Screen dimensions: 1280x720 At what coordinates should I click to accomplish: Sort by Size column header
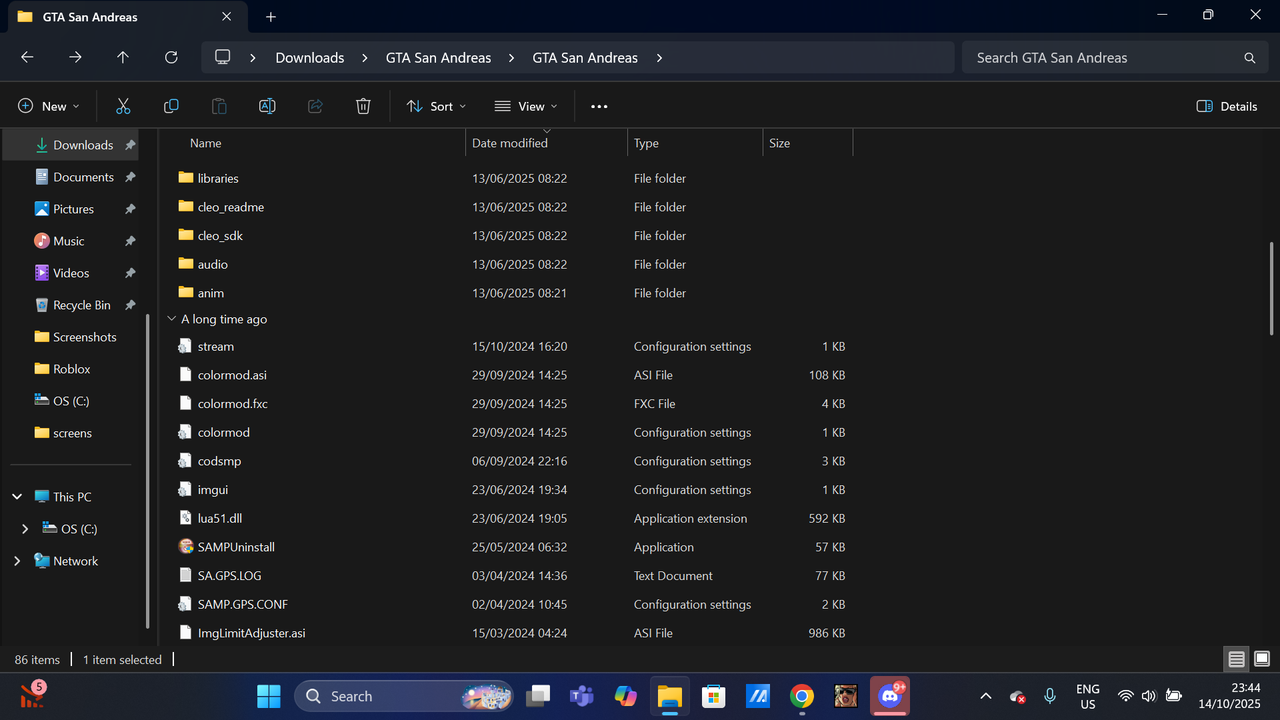pos(808,143)
